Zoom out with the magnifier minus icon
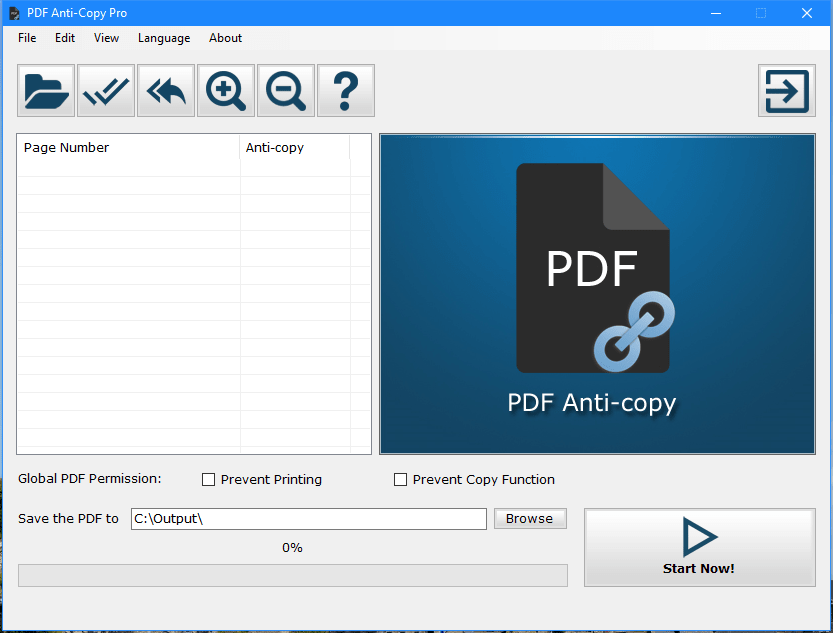Image resolution: width=833 pixels, height=633 pixels. click(286, 91)
